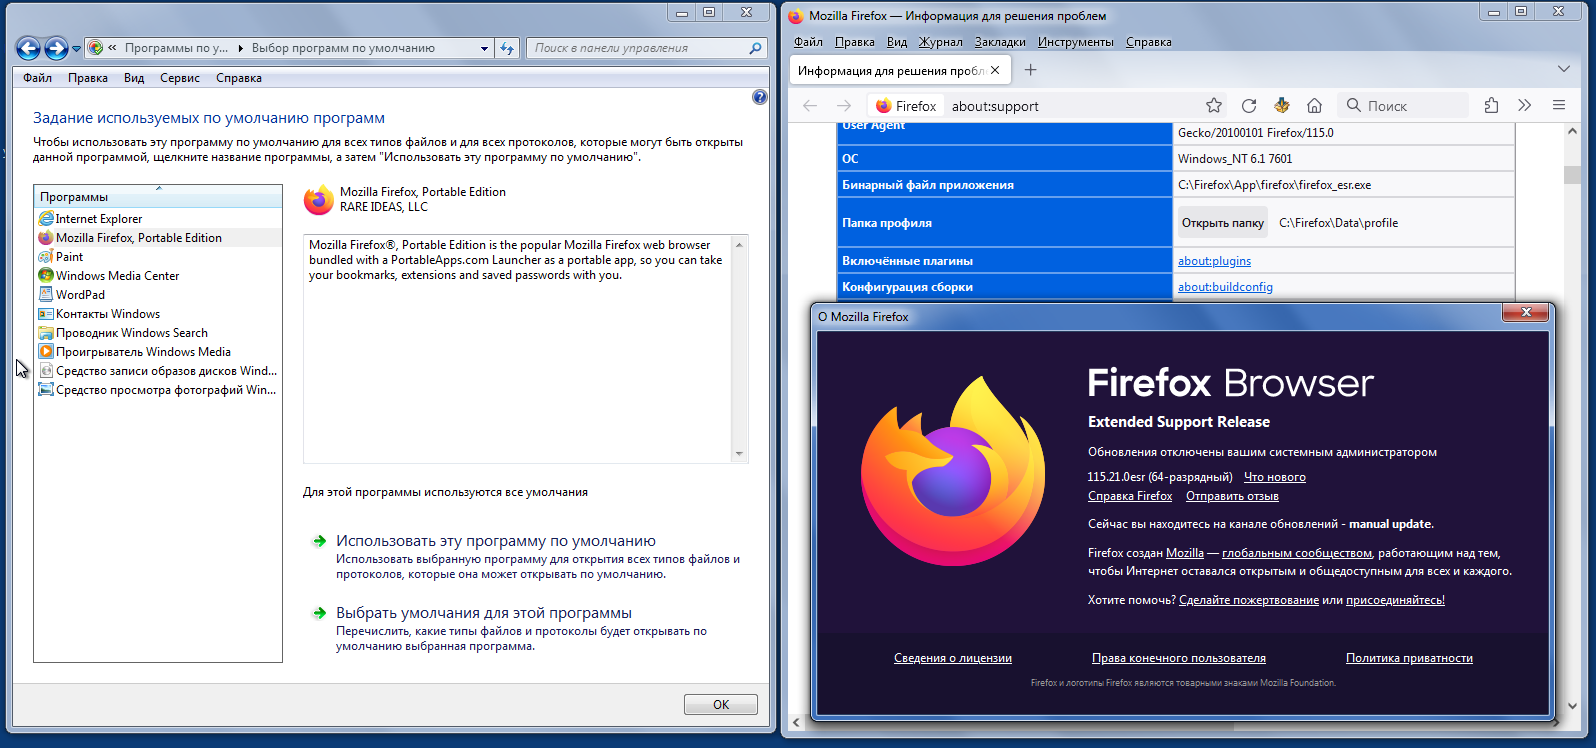Click the Forward arrow in Control Panel window
Image resolution: width=1596 pixels, height=748 pixels.
(56, 48)
